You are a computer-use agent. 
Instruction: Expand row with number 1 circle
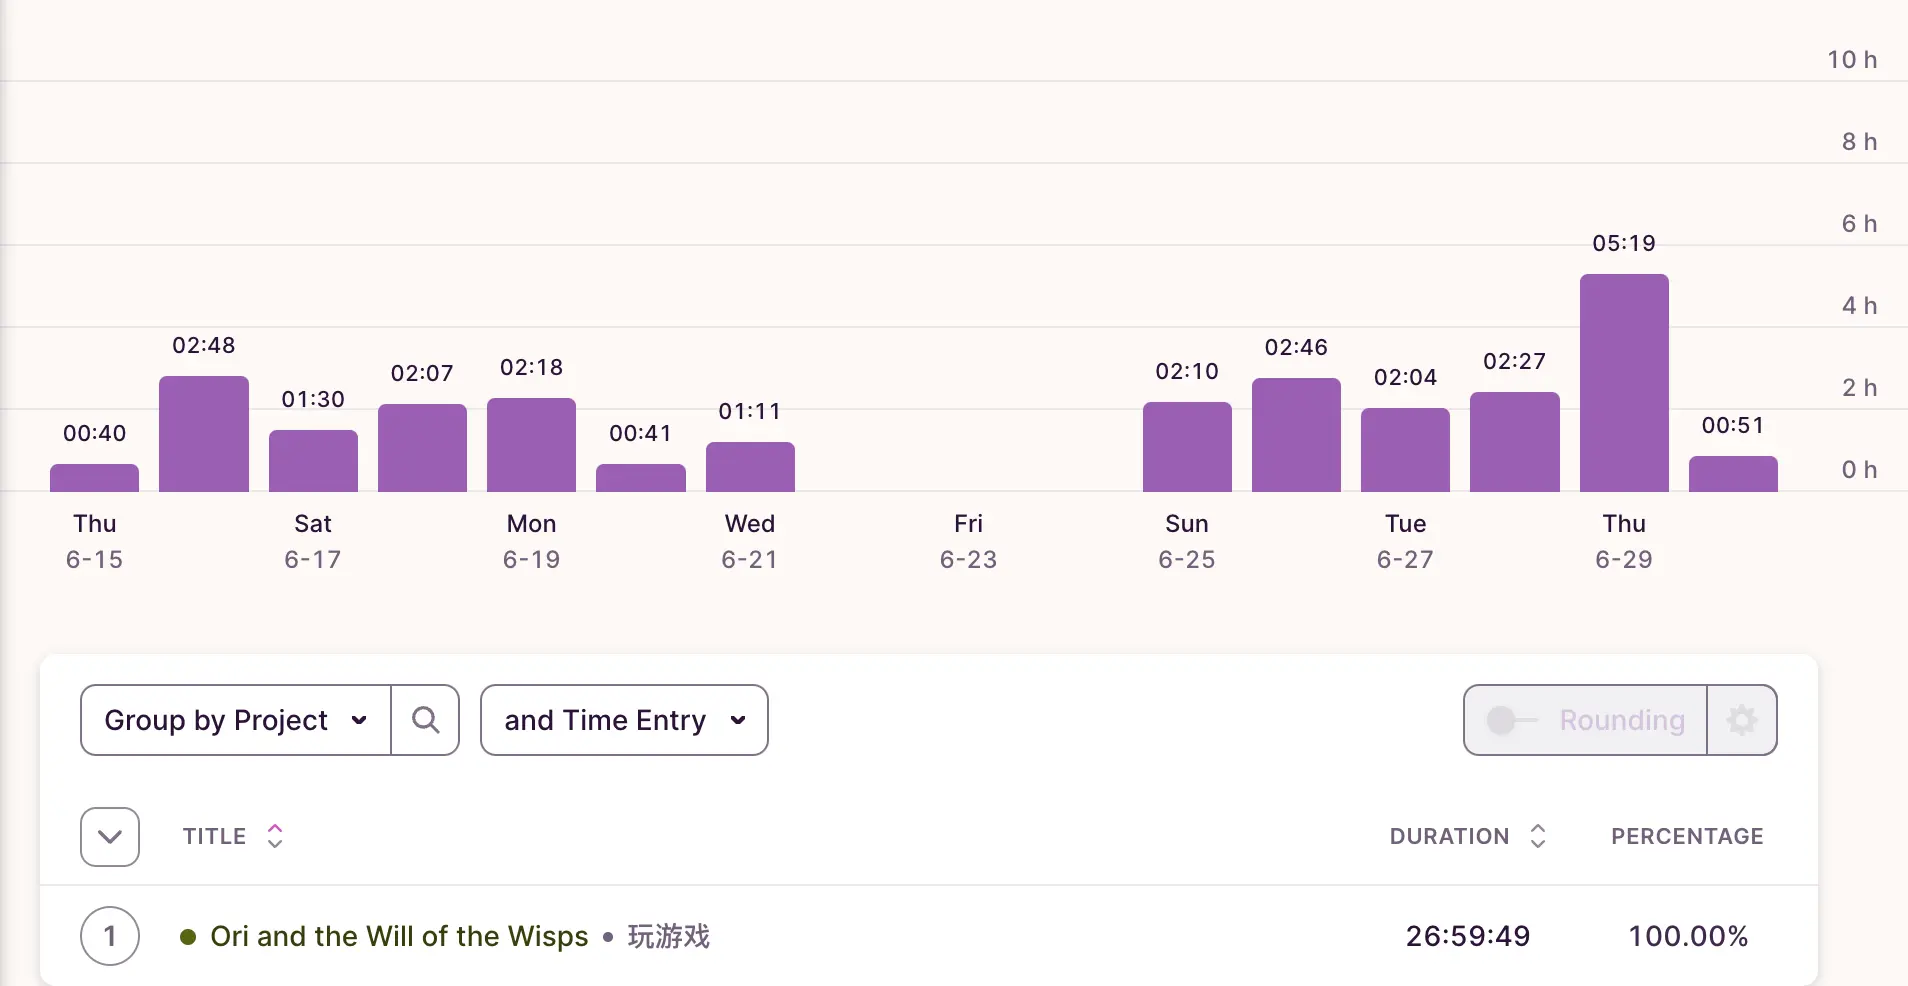pyautogui.click(x=110, y=936)
